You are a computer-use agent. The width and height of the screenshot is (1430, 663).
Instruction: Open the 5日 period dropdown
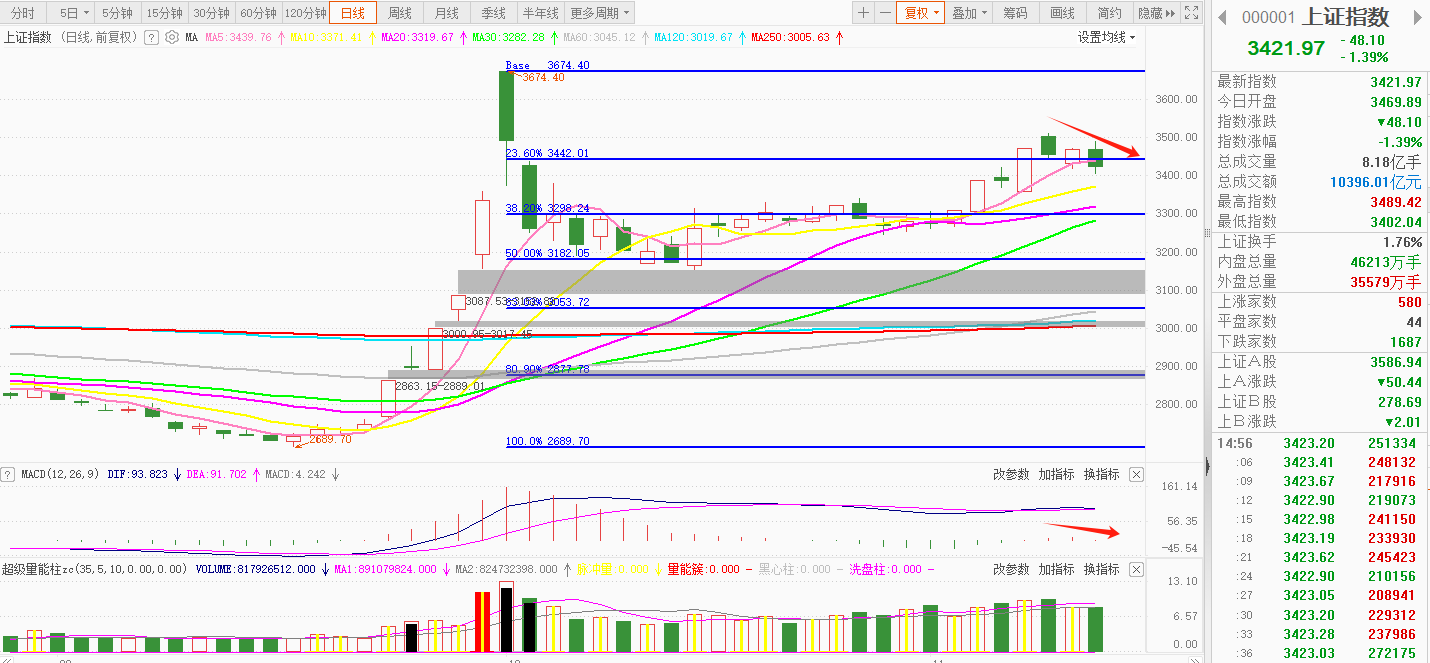tap(72, 13)
